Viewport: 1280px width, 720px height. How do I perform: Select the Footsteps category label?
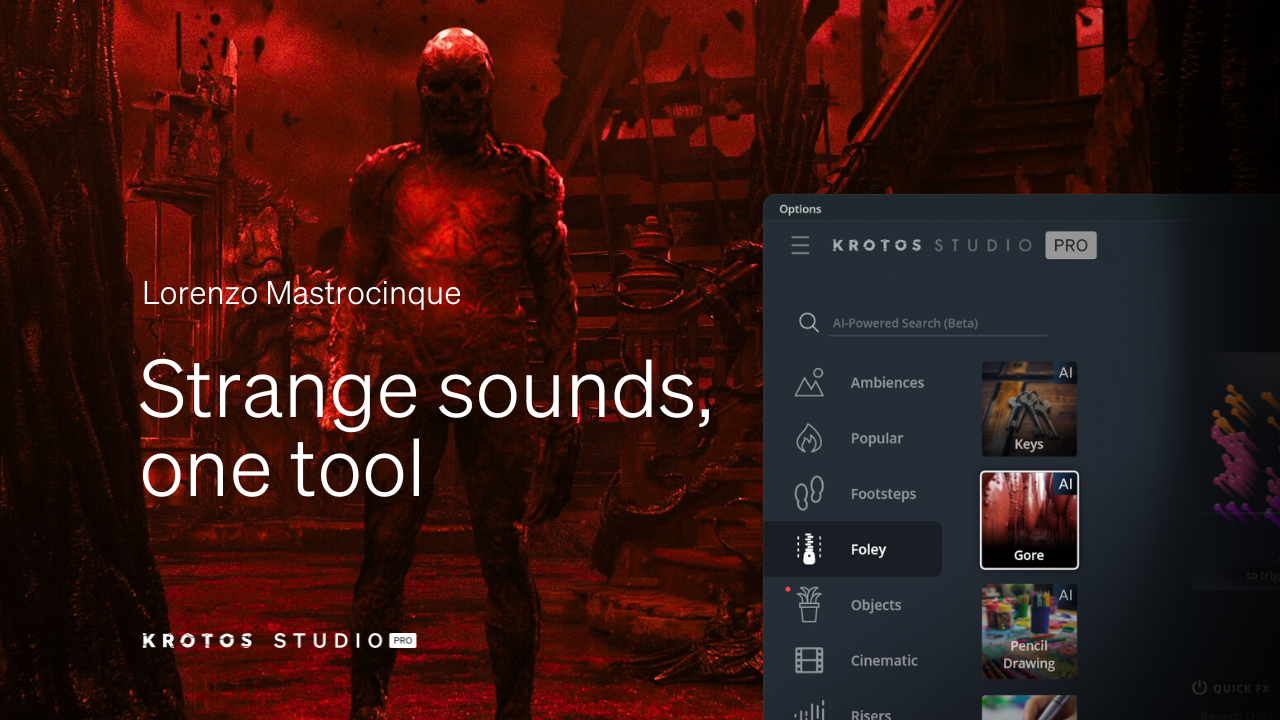coord(883,494)
